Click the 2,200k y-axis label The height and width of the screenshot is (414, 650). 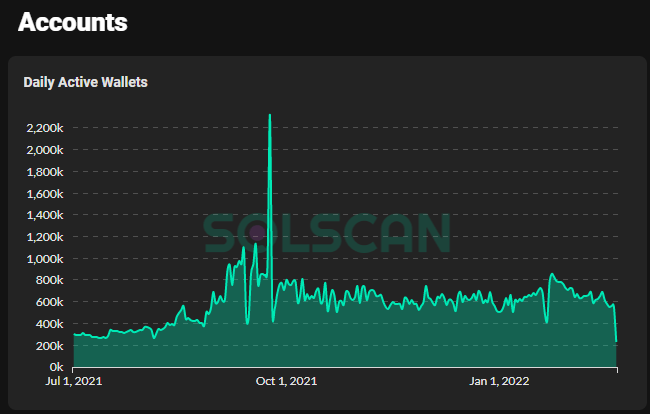(x=45, y=128)
